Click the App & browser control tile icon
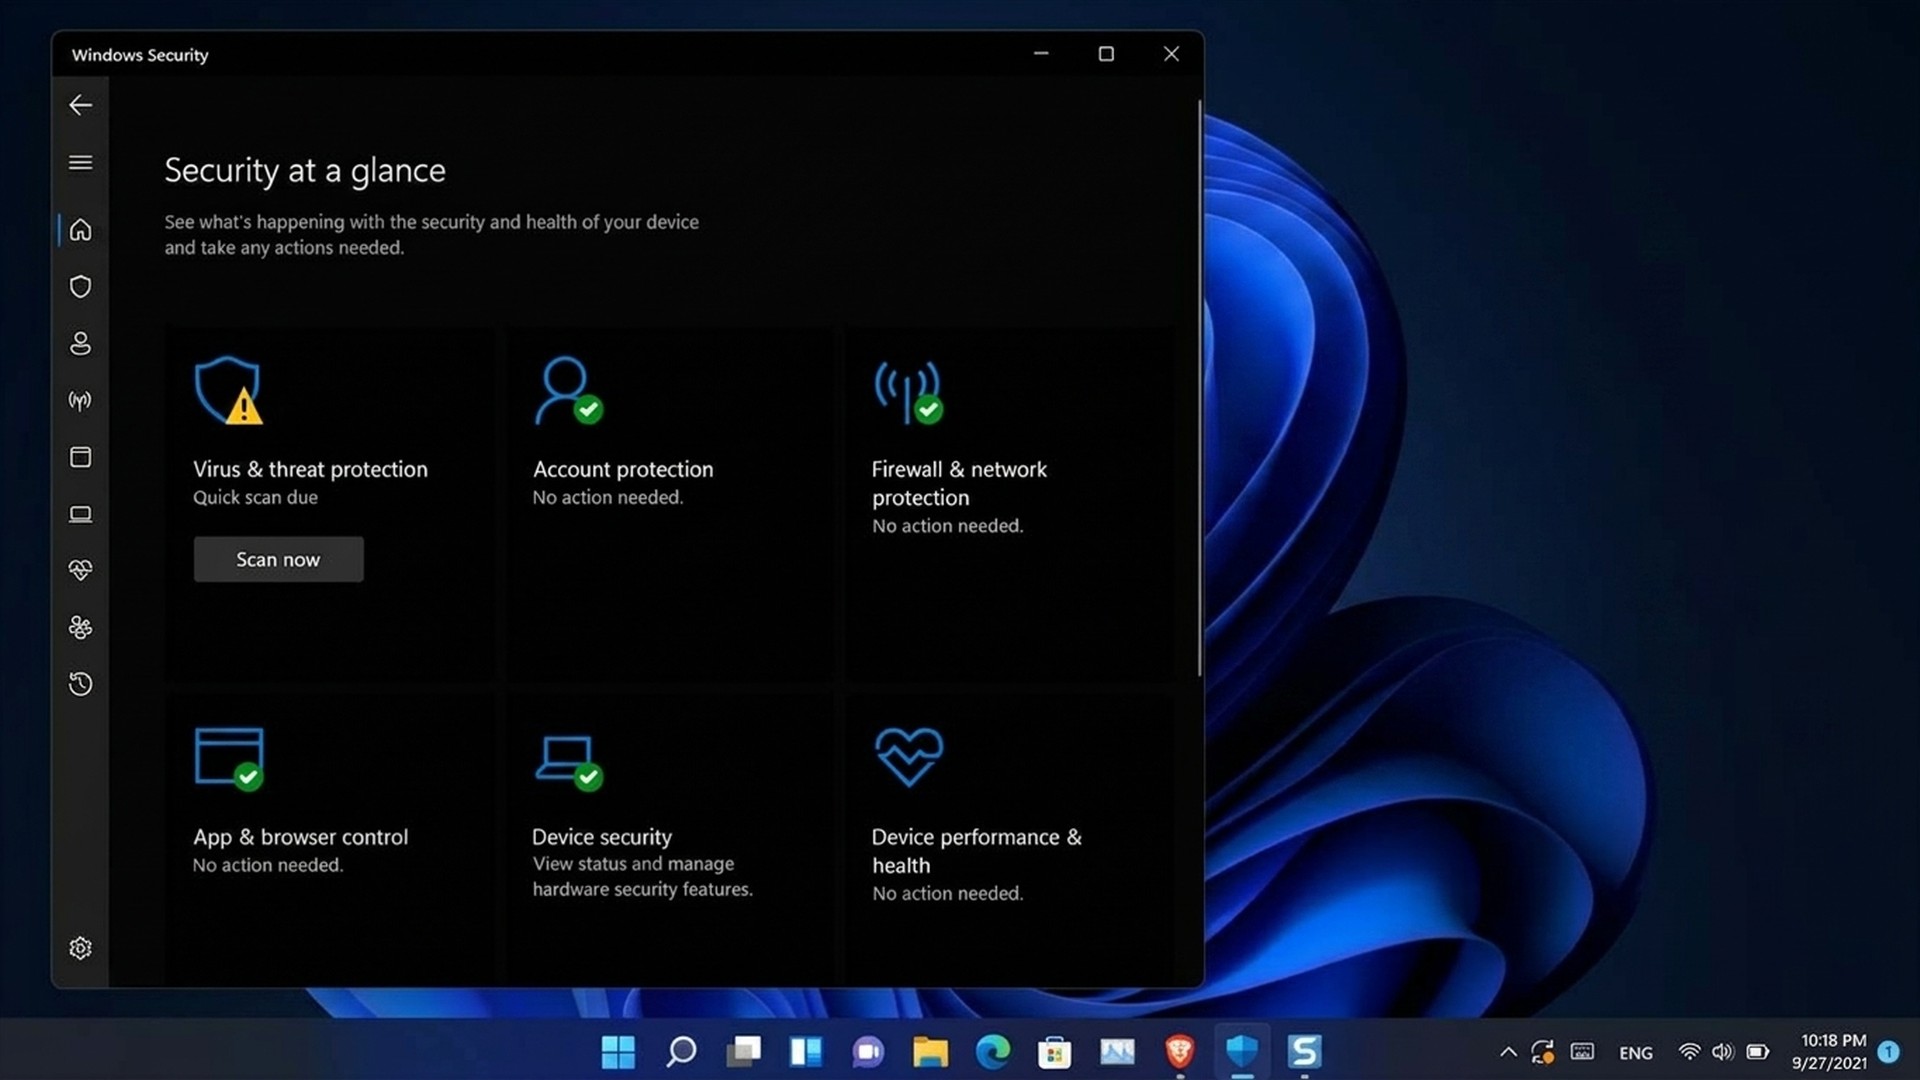1920x1080 pixels. 229,759
